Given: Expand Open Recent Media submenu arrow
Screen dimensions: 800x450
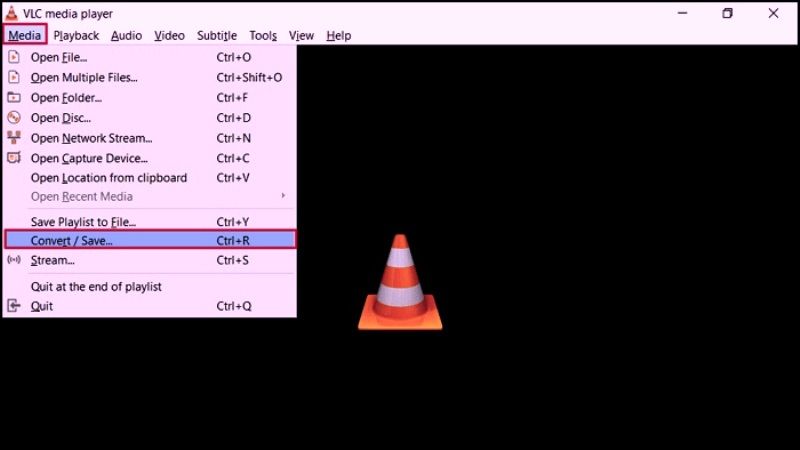Looking at the screenshot, I should 283,196.
